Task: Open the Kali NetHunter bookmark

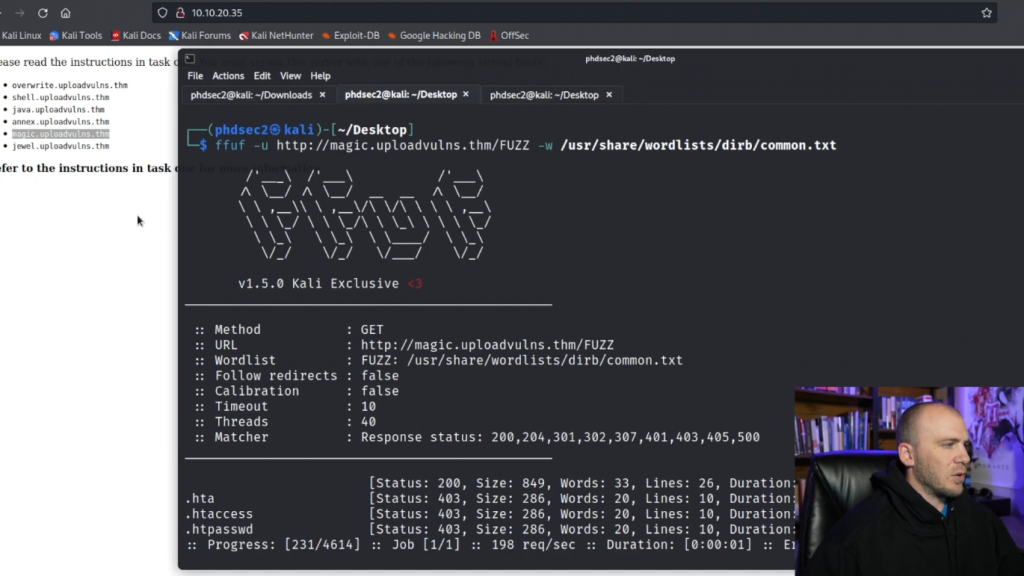Action: 276,35
